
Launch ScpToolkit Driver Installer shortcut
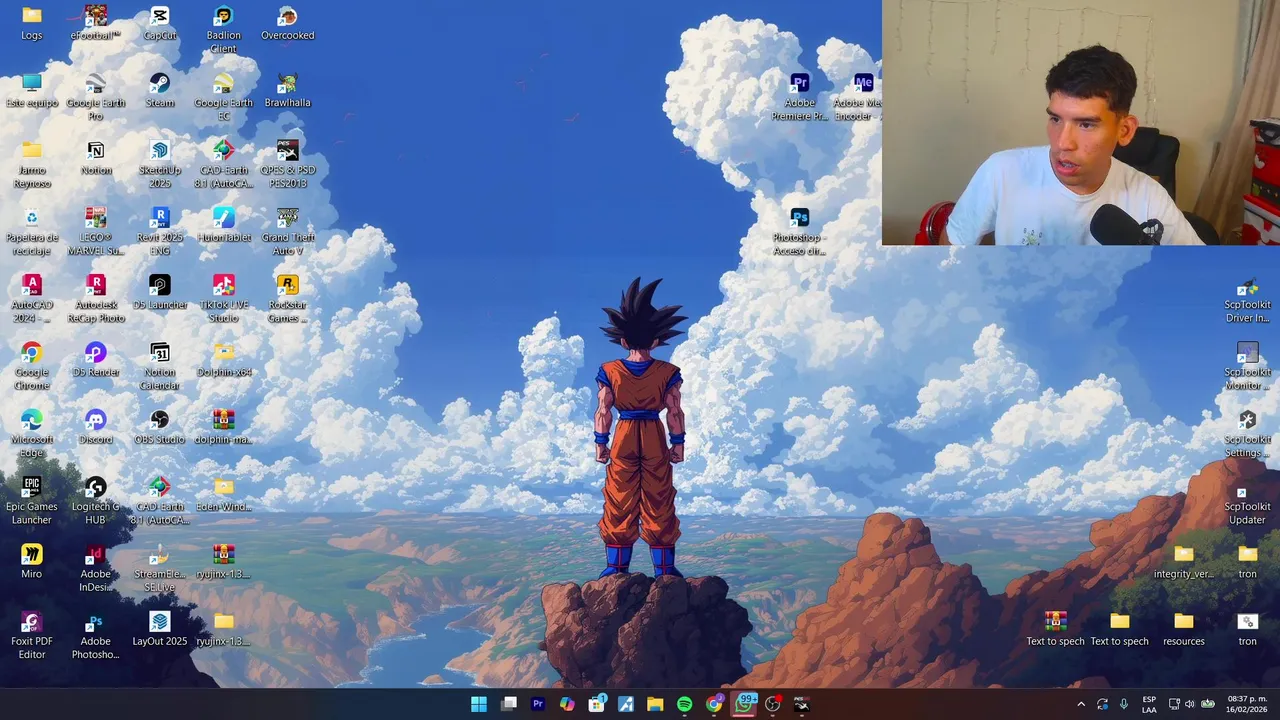[x=1248, y=298]
